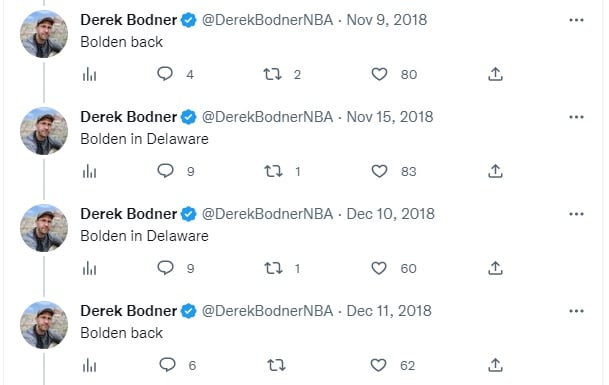The width and height of the screenshot is (609, 385).
Task: Toggle like on Dec 10 tweet with 60 likes
Action: coord(379,268)
